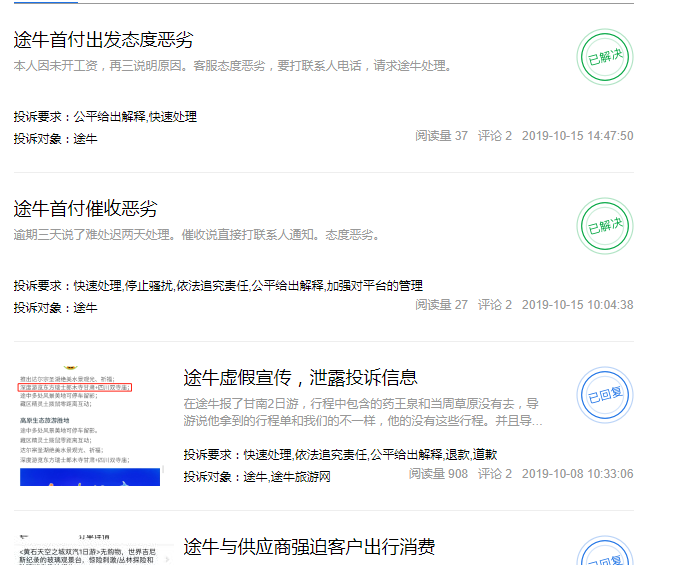Click 评论 2 on 途牛虚假宣传 complaint
Viewport: 686px width, 565px height.
tap(494, 474)
